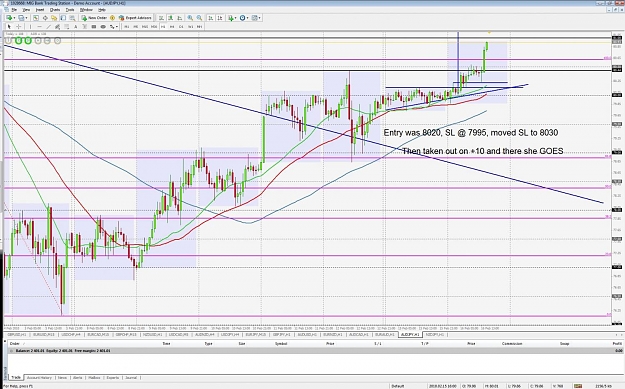Image resolution: width=625 pixels, height=389 pixels.
Task: Switch timeframe to H4
Action: click(x=172, y=27)
